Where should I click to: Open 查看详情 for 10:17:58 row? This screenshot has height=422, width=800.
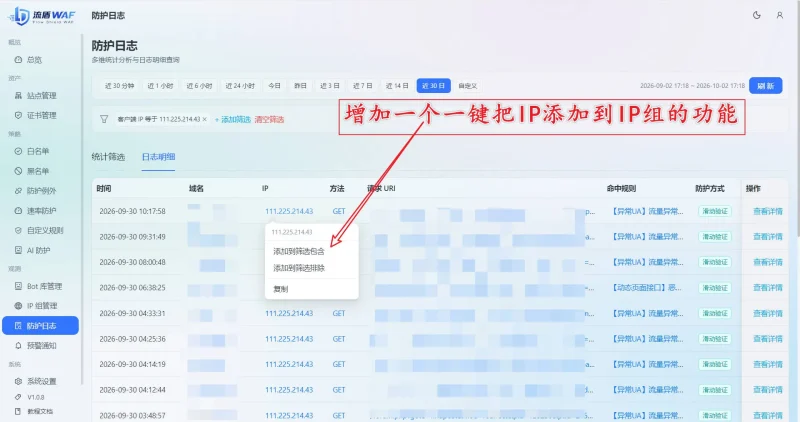click(x=768, y=211)
